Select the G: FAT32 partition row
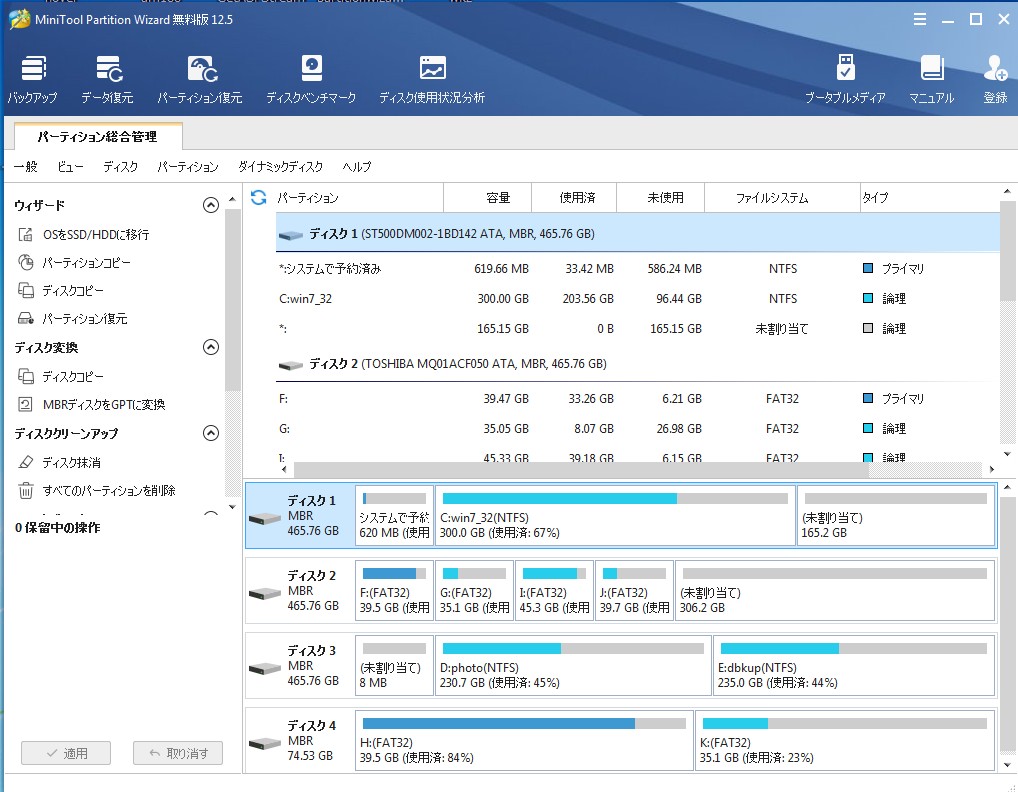Viewport: 1018px width, 792px height. click(x=638, y=428)
